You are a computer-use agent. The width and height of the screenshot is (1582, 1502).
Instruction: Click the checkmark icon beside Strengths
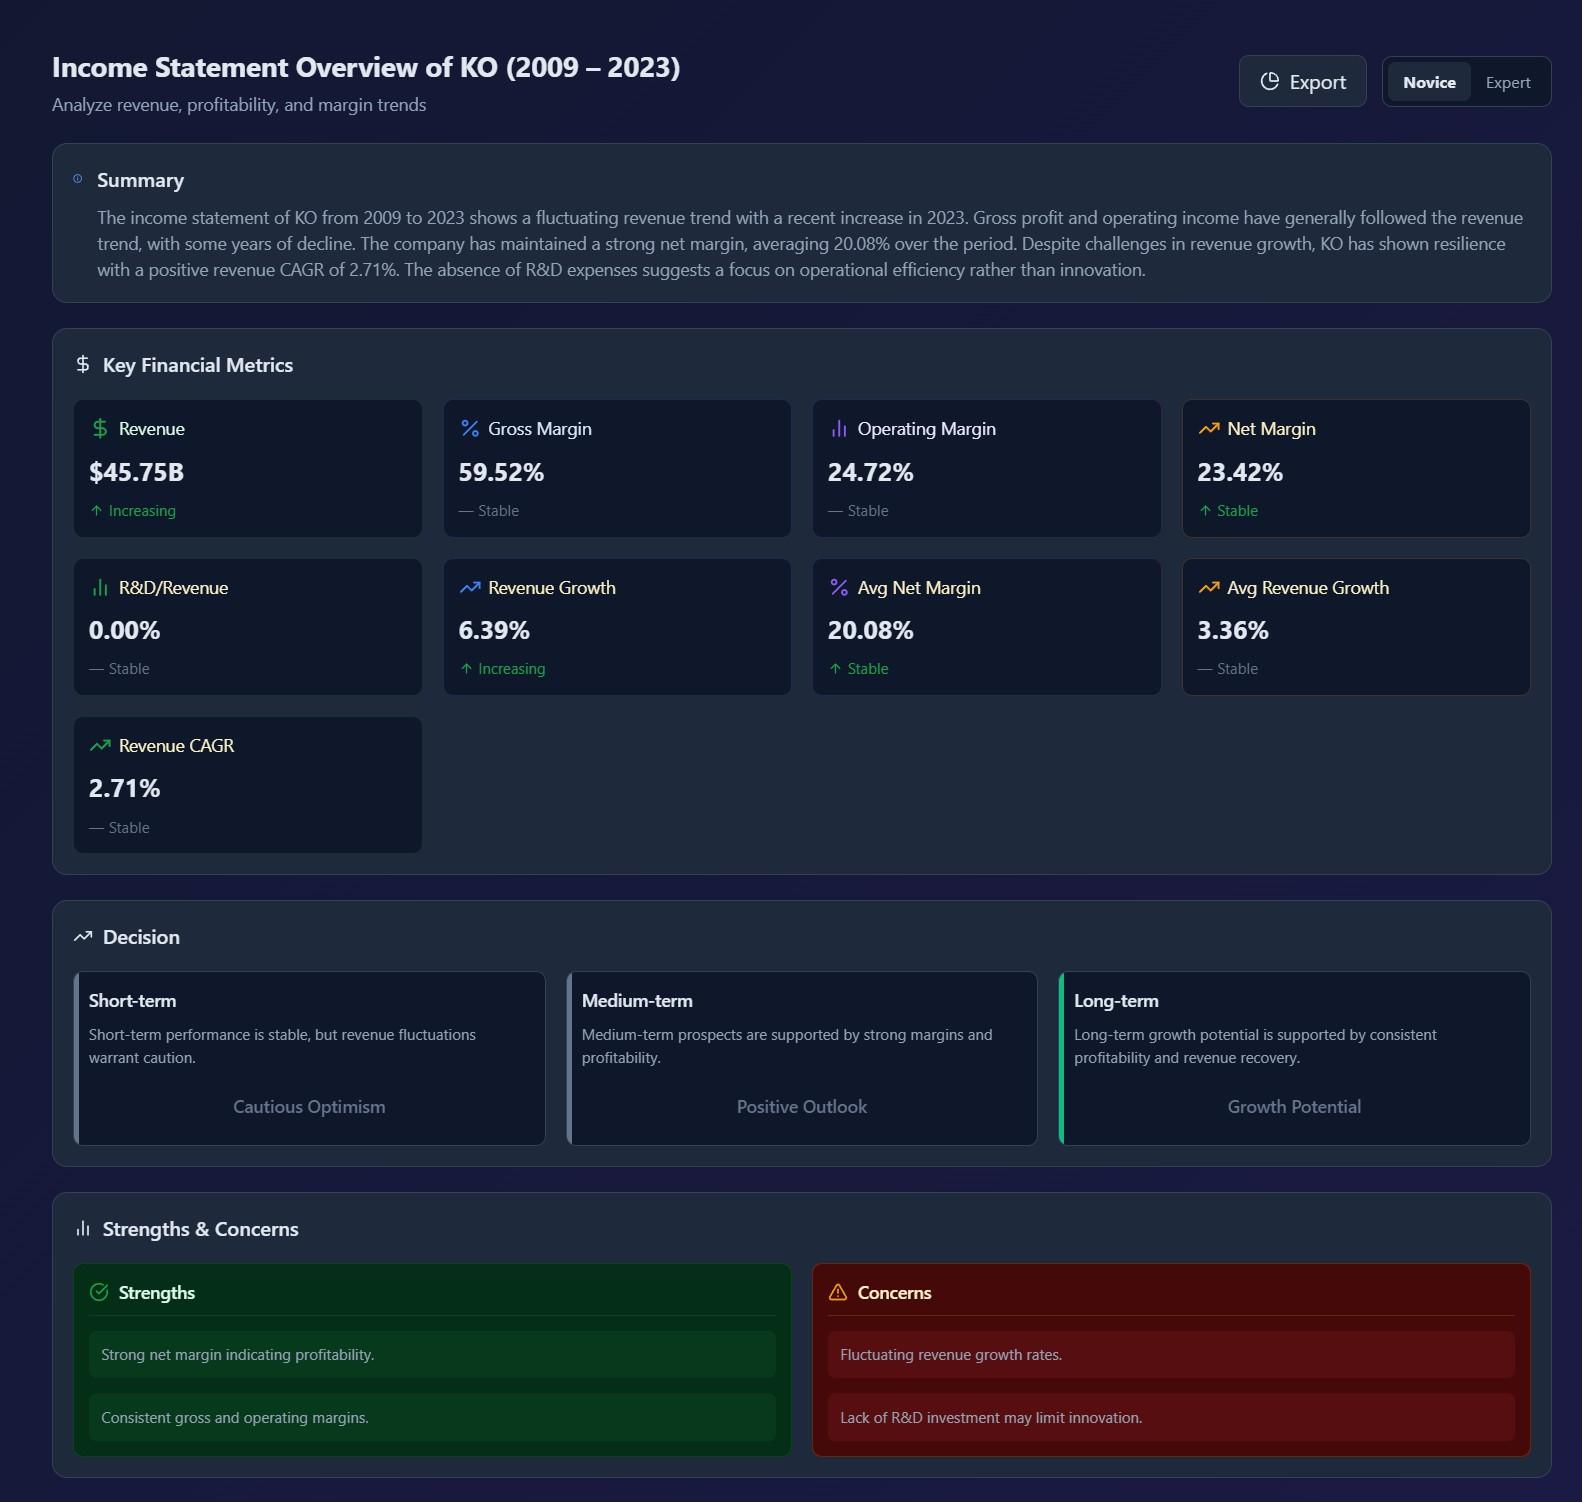tap(99, 1292)
